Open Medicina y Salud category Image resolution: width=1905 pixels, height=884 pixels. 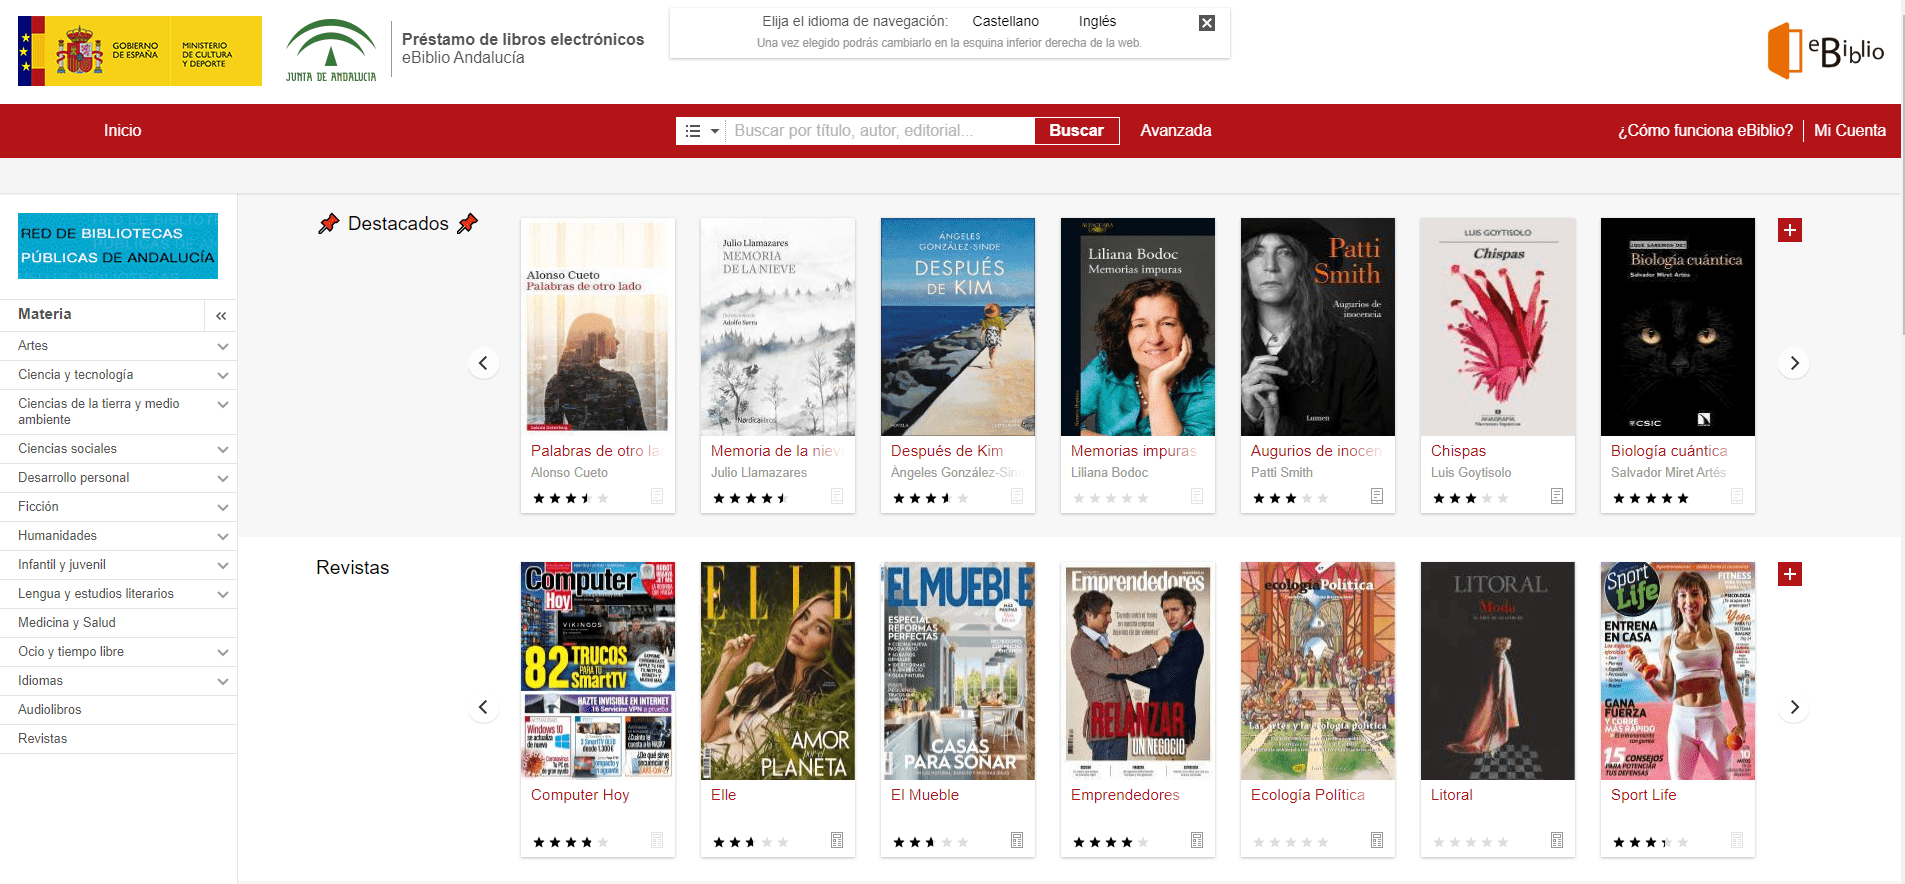coord(67,623)
